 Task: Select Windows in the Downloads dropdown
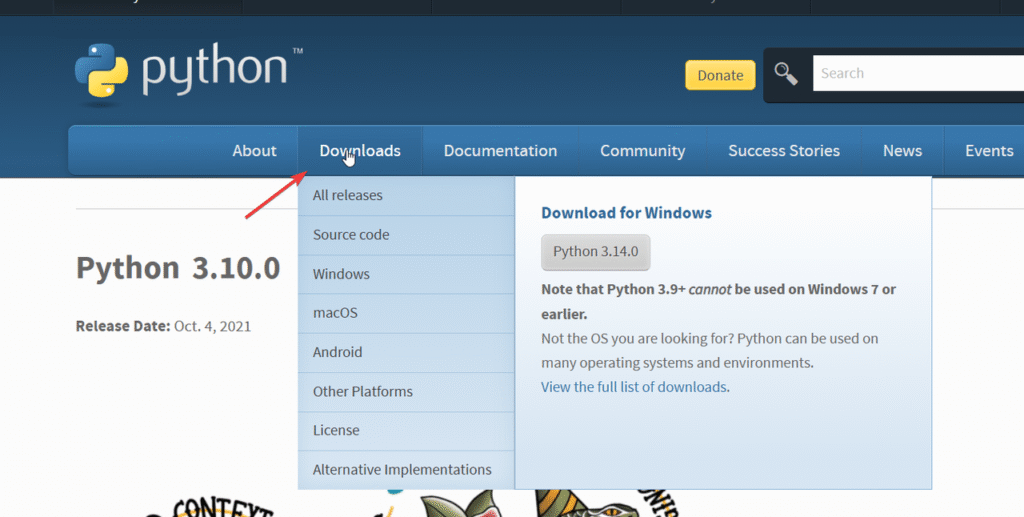pos(341,274)
